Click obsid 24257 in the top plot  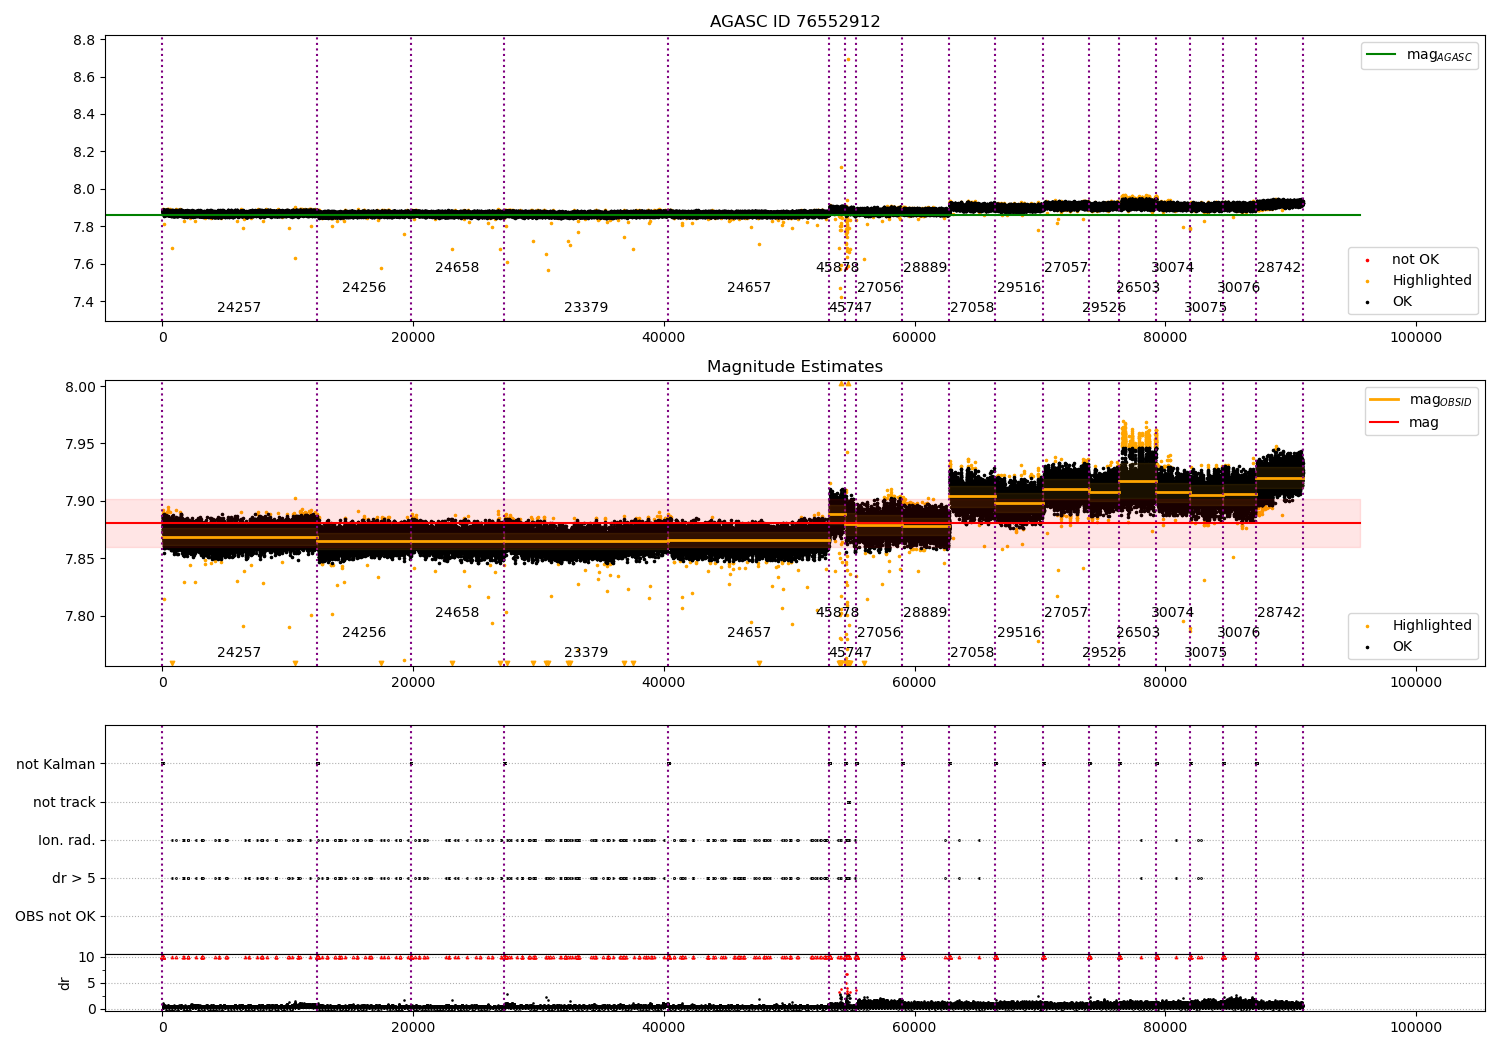click(239, 308)
